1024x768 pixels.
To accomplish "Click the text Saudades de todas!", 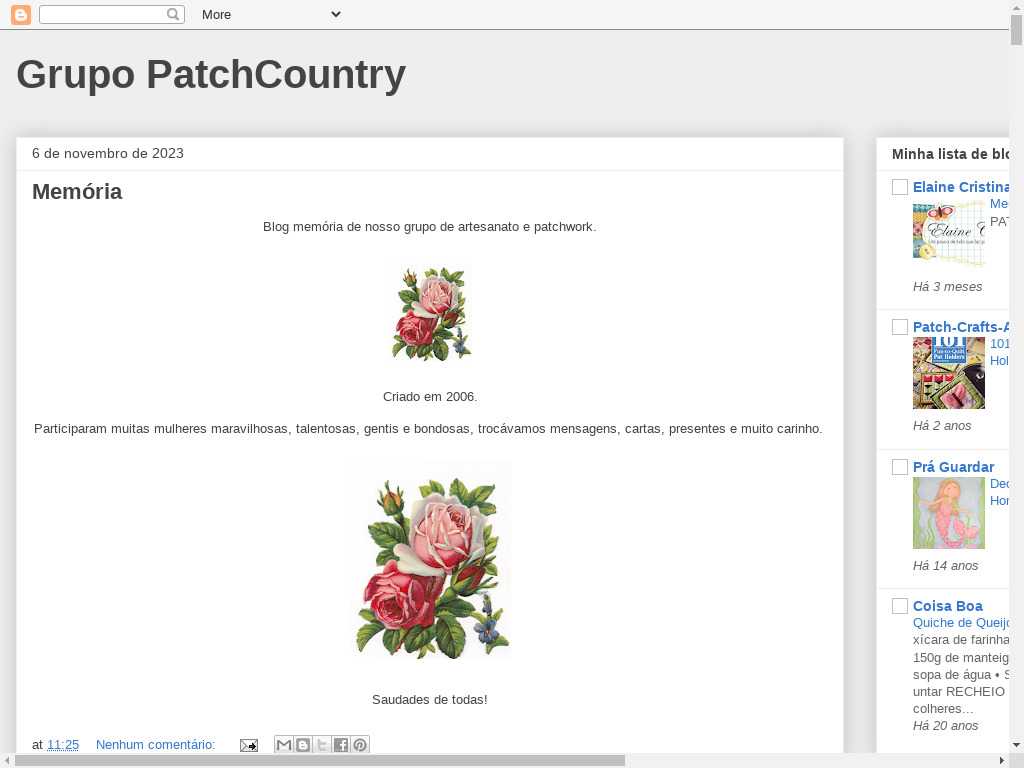I will pos(430,699).
